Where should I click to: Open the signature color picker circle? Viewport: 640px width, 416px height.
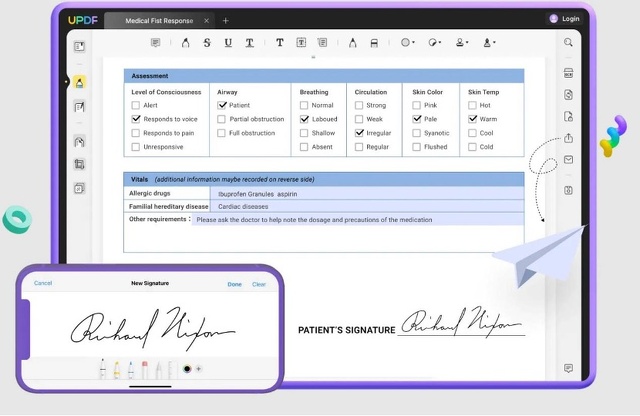(187, 369)
